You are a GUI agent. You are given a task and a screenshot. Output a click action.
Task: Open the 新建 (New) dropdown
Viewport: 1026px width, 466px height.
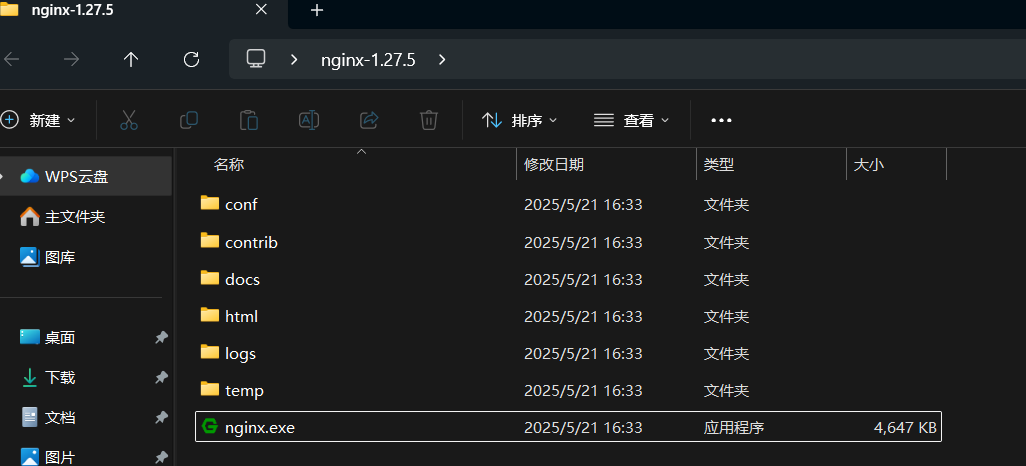click(39, 120)
